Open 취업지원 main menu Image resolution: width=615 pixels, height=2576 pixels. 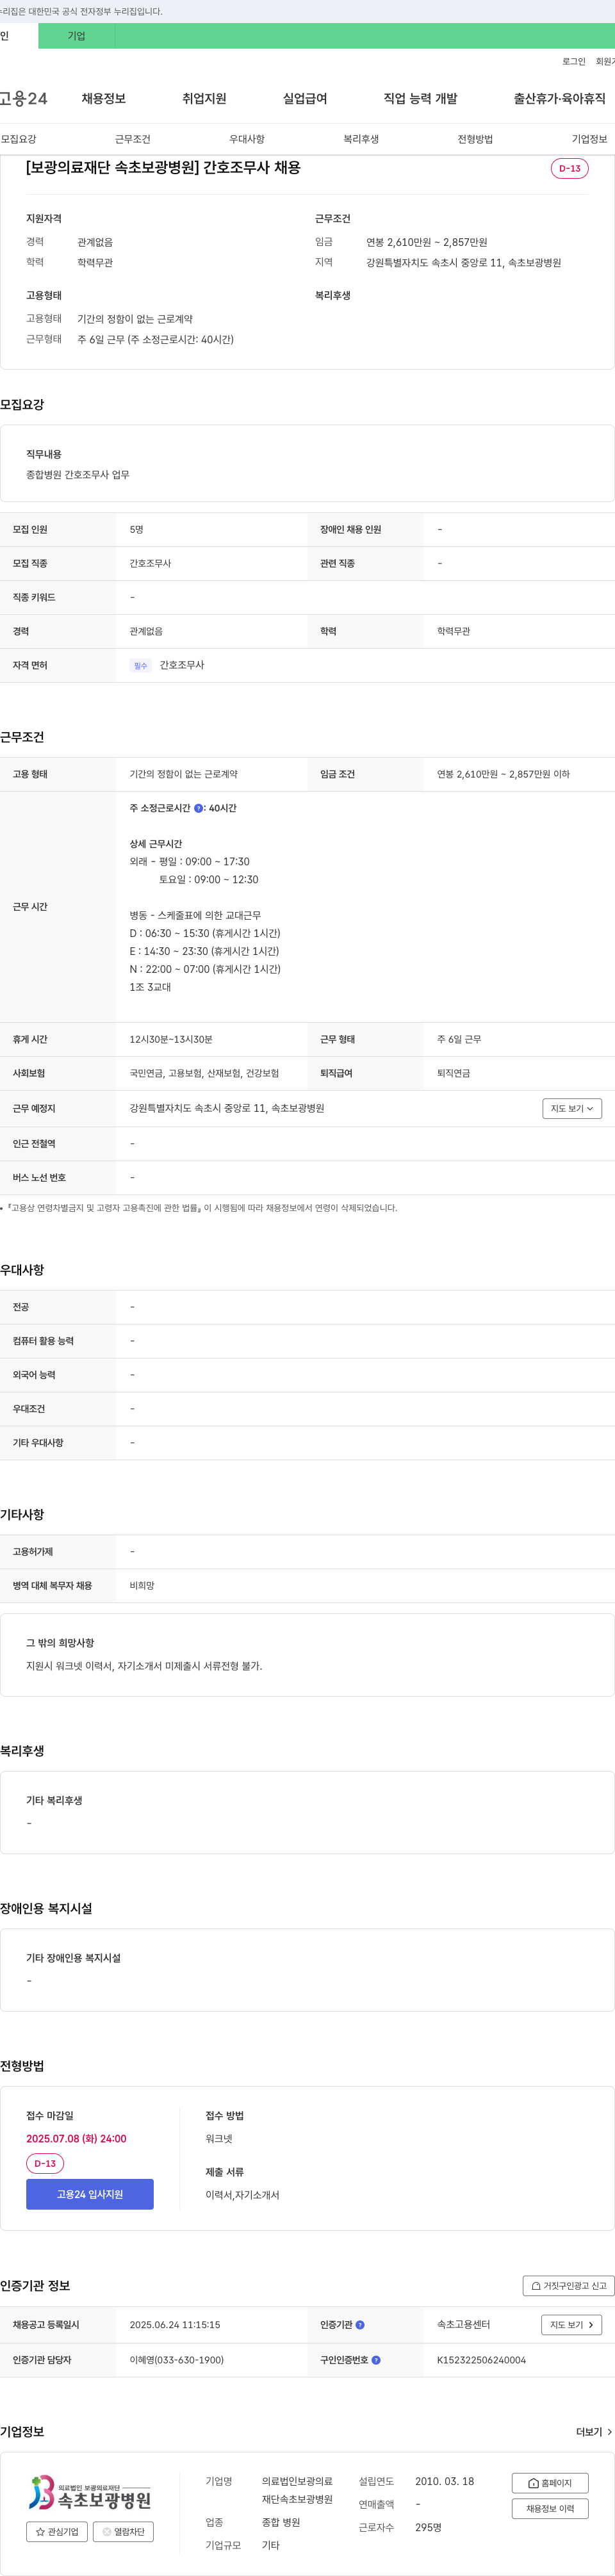point(204,98)
